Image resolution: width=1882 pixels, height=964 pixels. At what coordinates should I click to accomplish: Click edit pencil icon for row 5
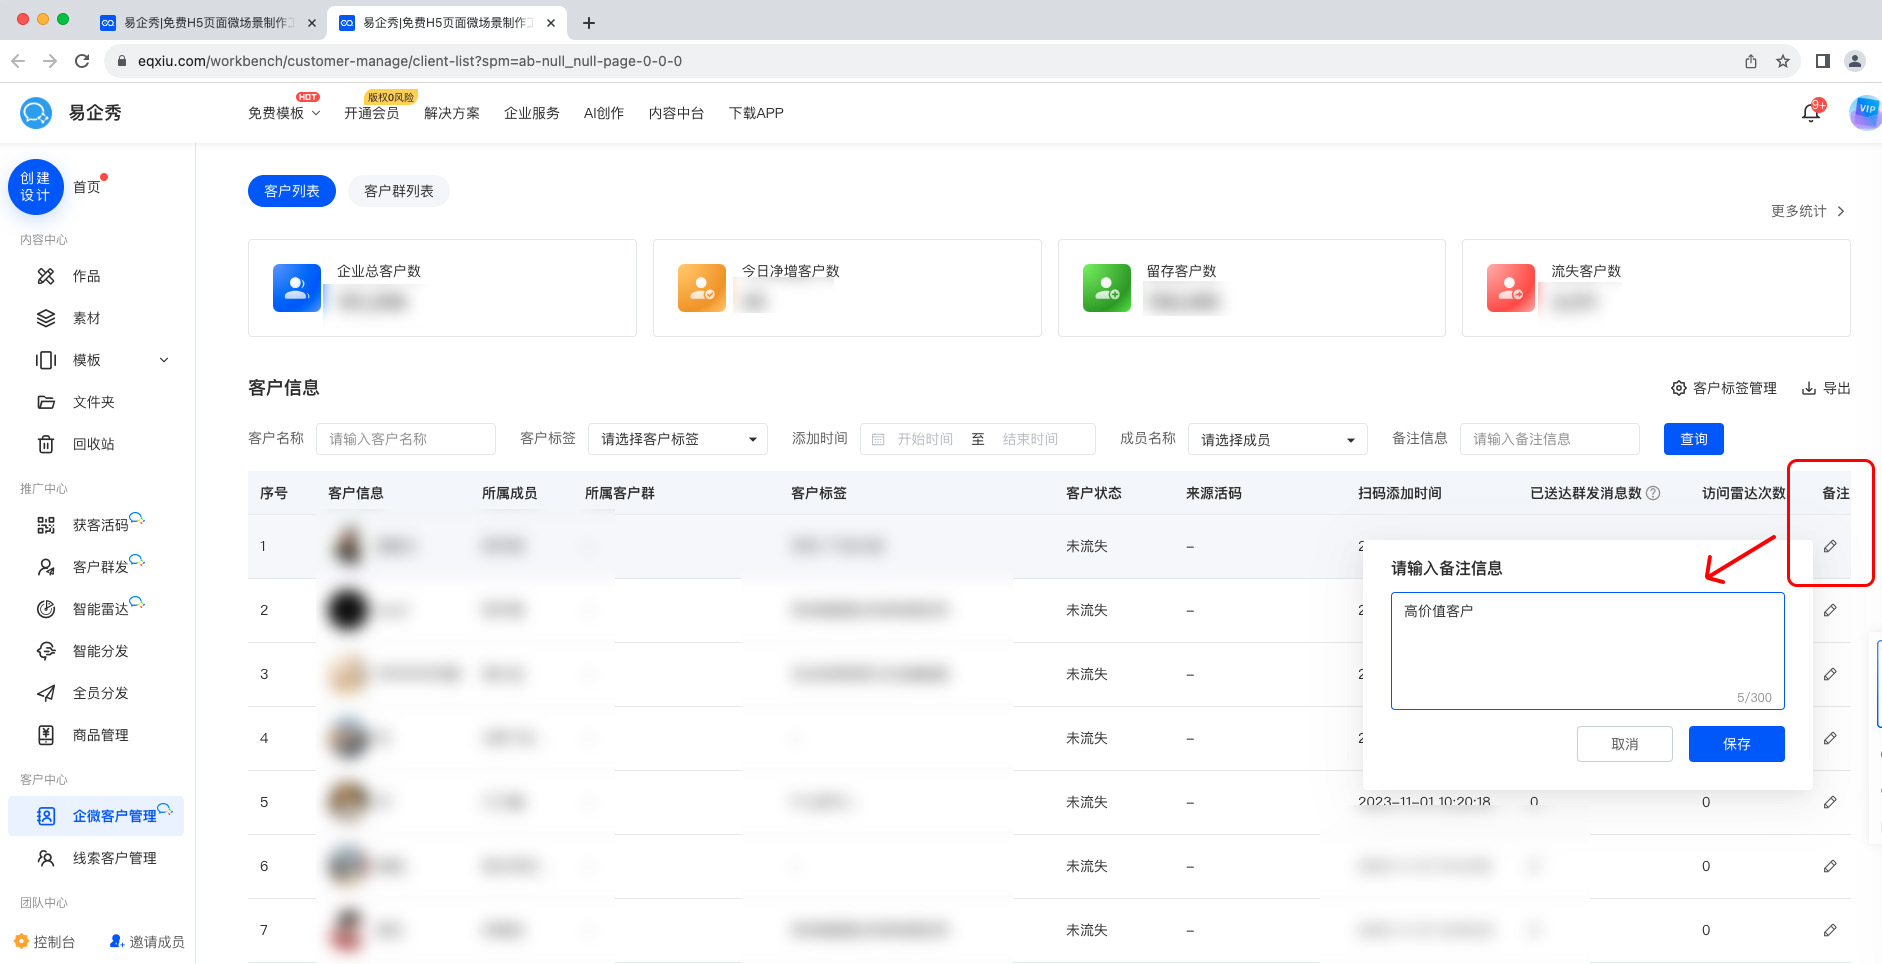click(1829, 802)
